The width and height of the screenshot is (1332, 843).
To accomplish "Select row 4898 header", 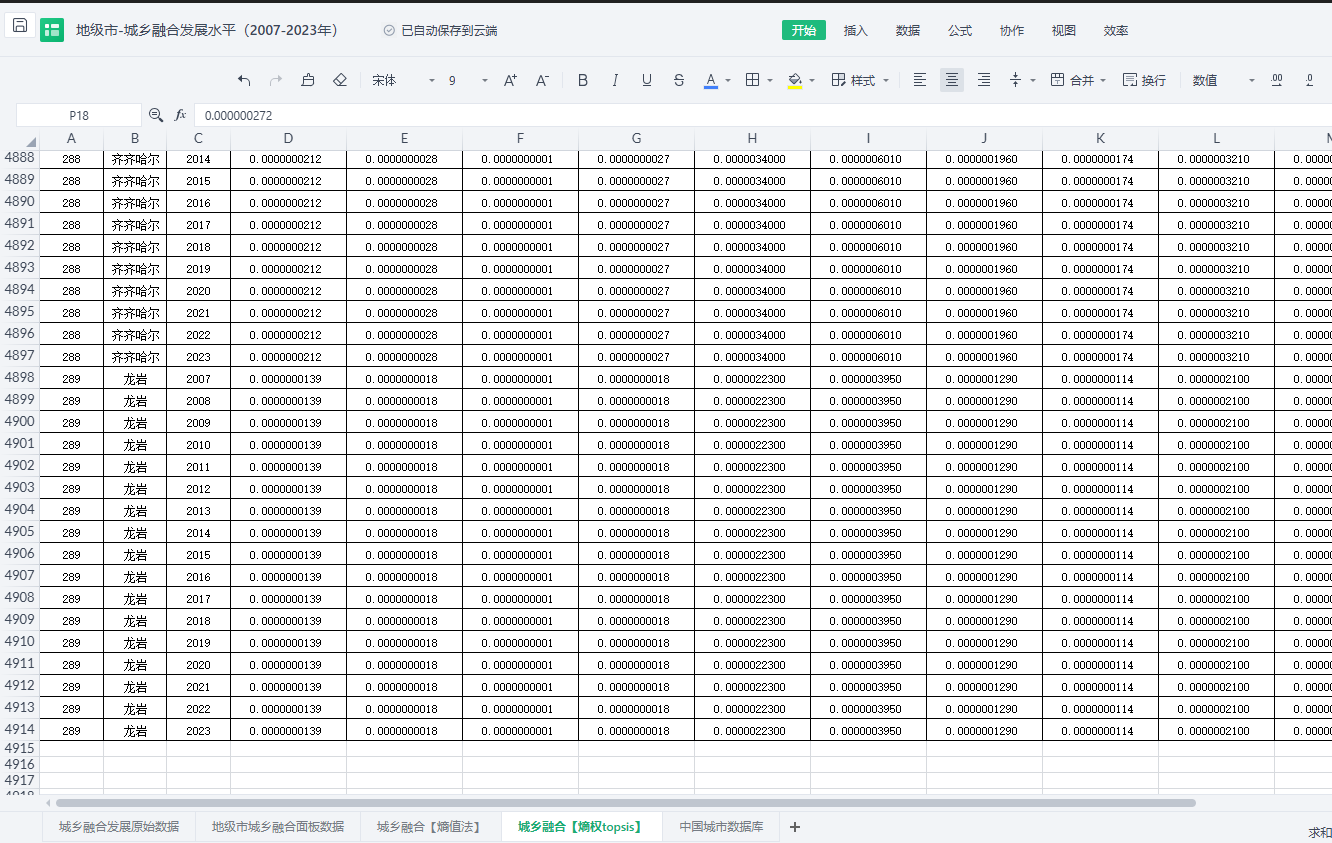I will [19, 378].
